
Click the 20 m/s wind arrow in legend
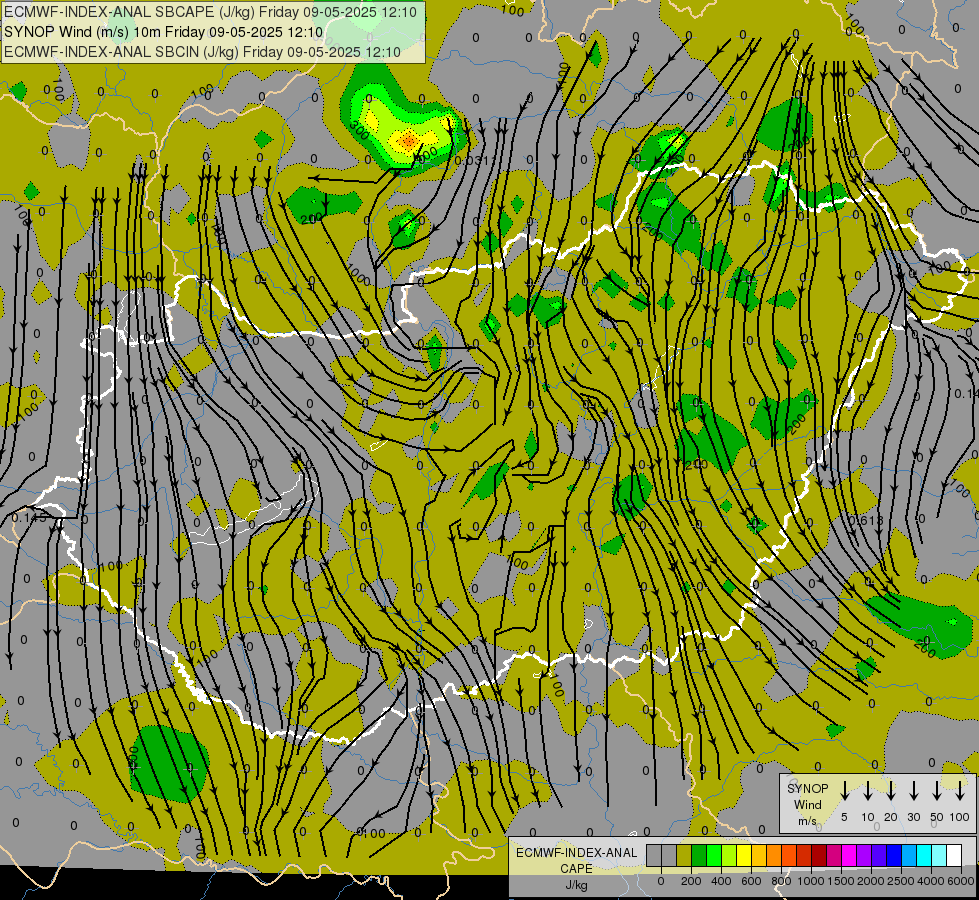tap(890, 791)
